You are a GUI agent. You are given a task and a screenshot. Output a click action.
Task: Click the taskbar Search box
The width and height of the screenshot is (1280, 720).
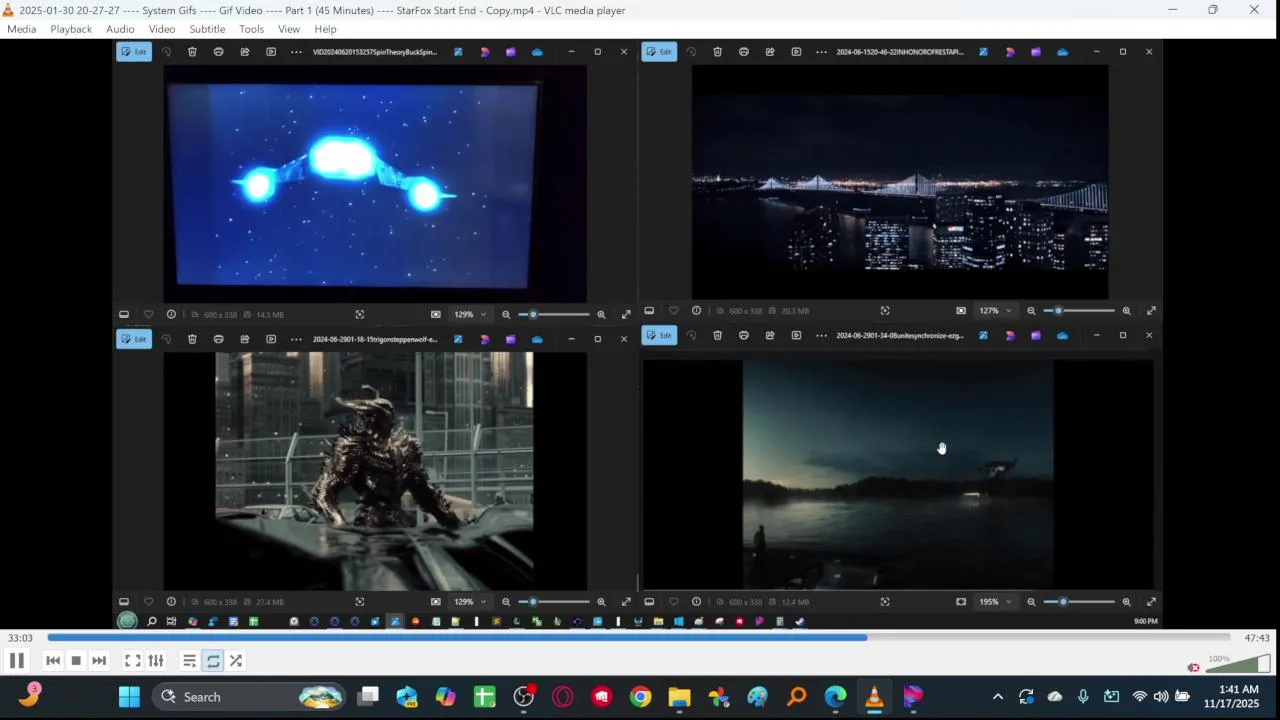click(250, 697)
